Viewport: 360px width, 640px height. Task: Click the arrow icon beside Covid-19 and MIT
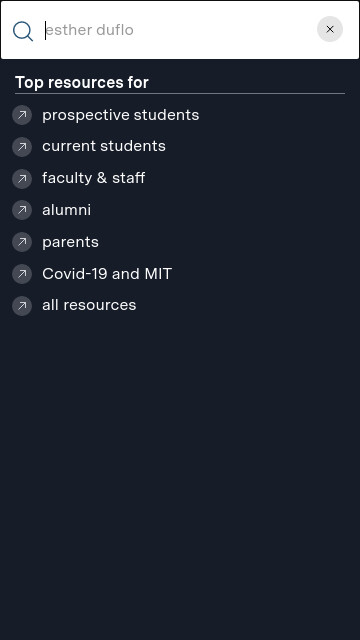22,274
